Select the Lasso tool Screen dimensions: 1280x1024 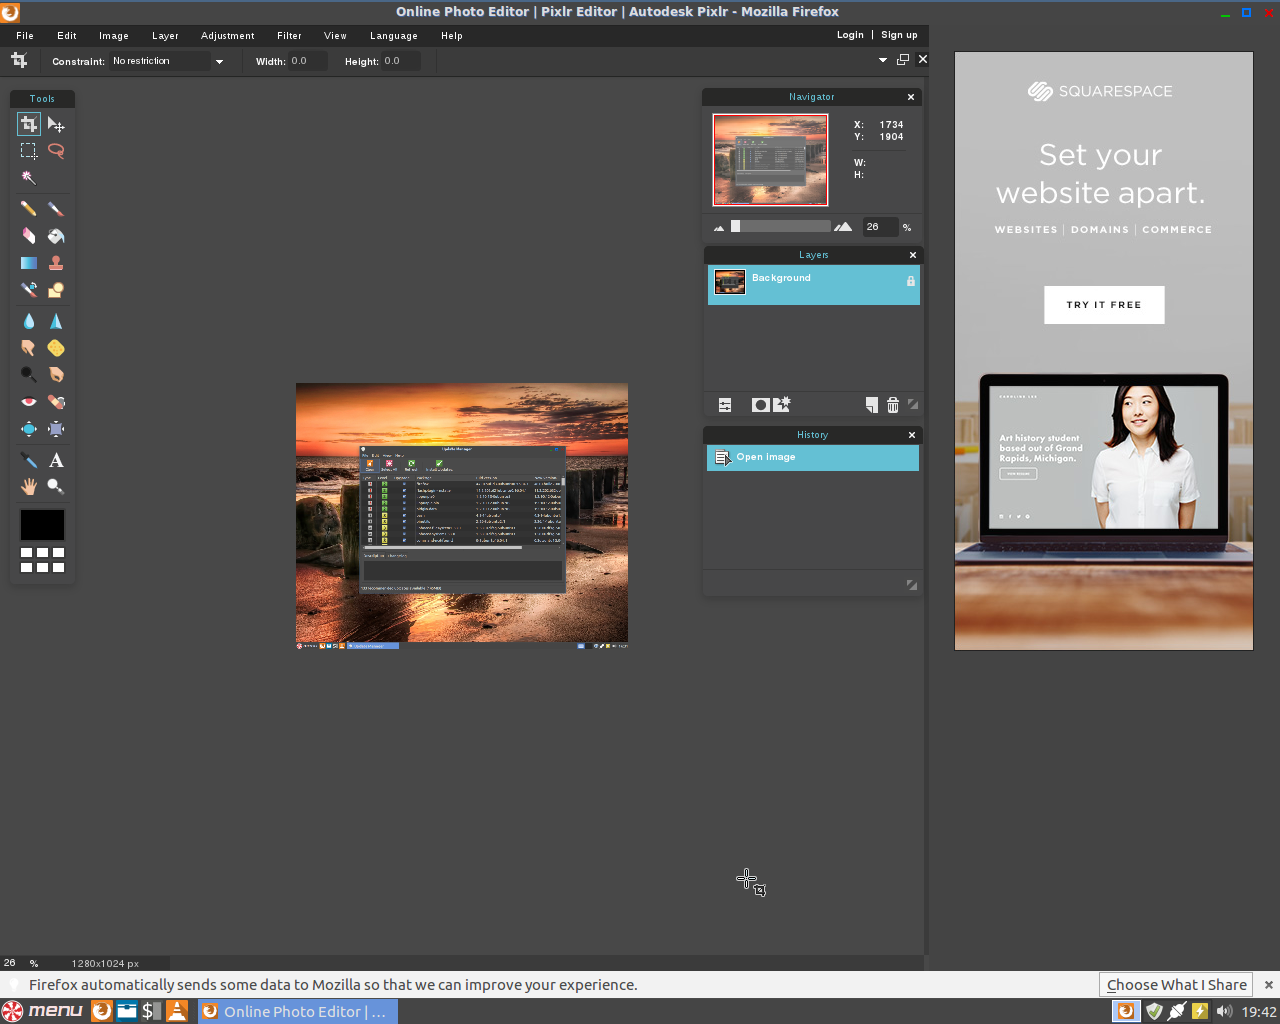point(56,151)
